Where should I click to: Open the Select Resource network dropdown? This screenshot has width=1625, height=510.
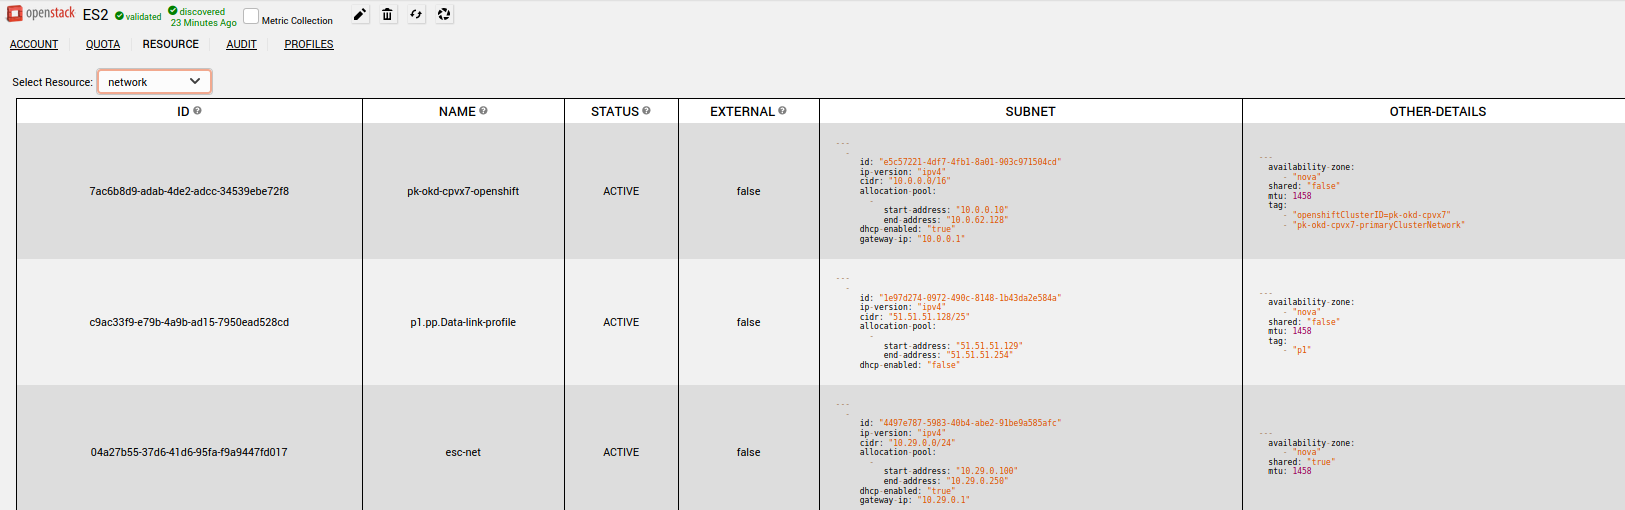[x=154, y=82]
